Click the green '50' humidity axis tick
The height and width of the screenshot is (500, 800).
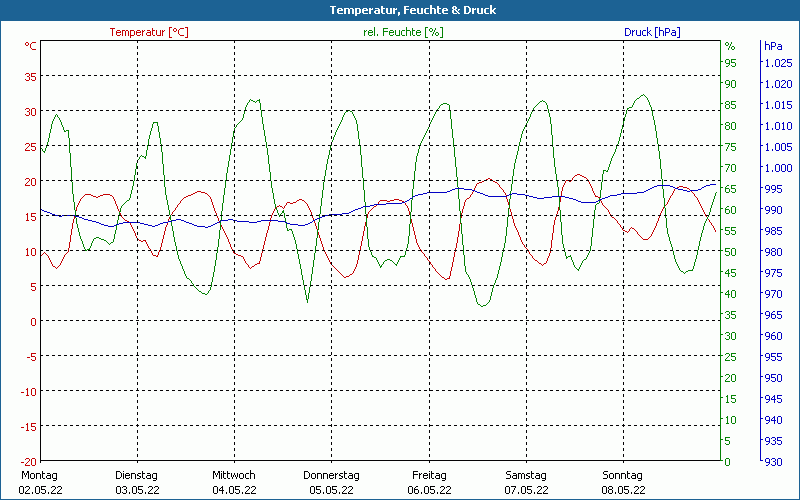pyautogui.click(x=731, y=252)
